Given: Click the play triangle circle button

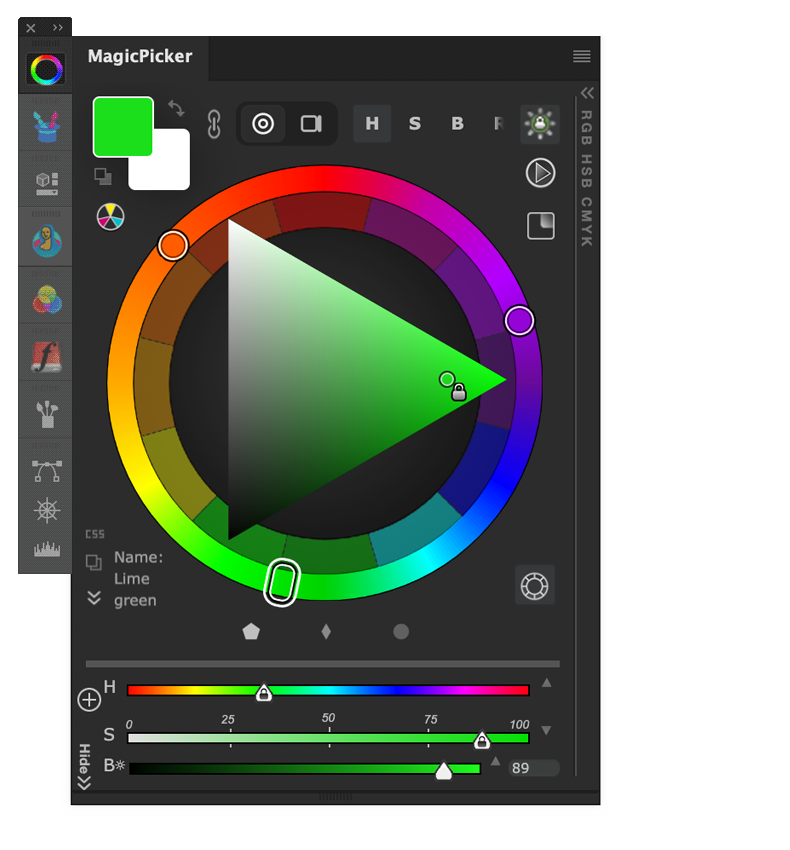Looking at the screenshot, I should (x=541, y=173).
